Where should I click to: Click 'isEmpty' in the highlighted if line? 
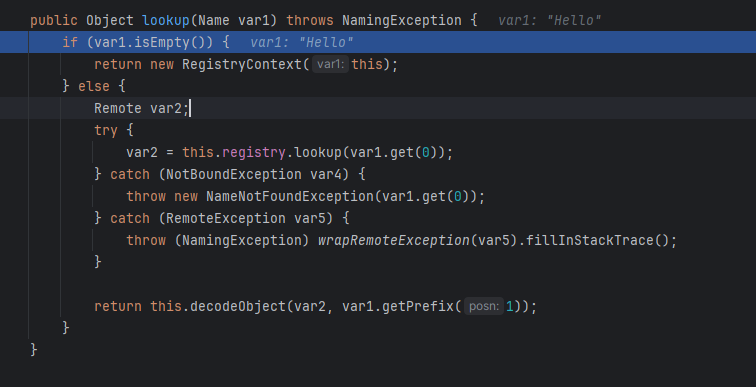(x=162, y=42)
